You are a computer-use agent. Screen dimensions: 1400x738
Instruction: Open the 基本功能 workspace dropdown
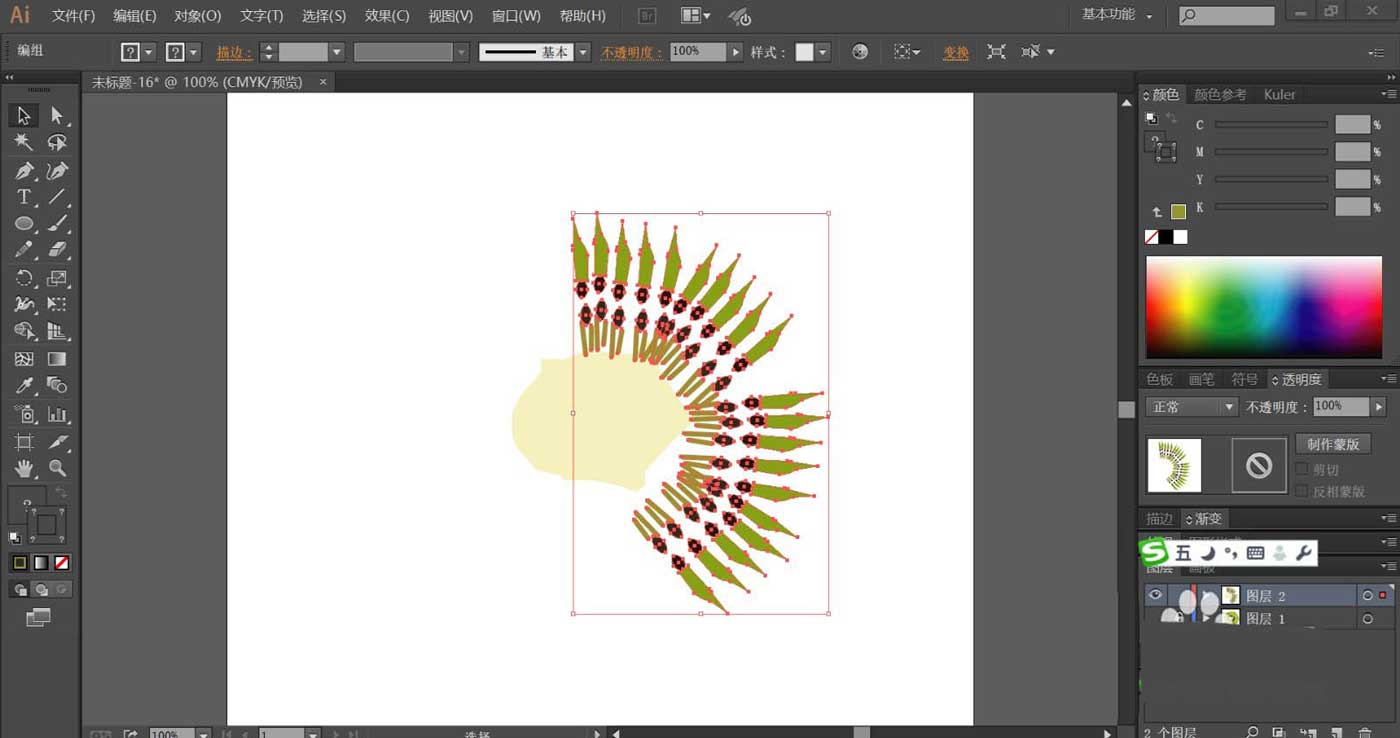coord(1116,15)
